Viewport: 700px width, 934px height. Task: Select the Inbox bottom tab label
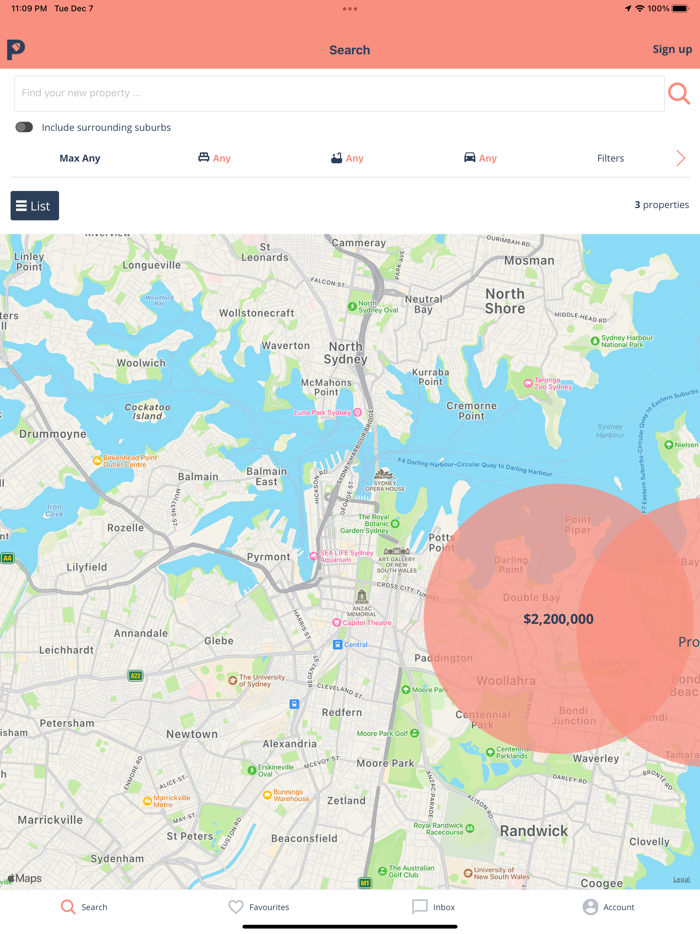[x=444, y=907]
